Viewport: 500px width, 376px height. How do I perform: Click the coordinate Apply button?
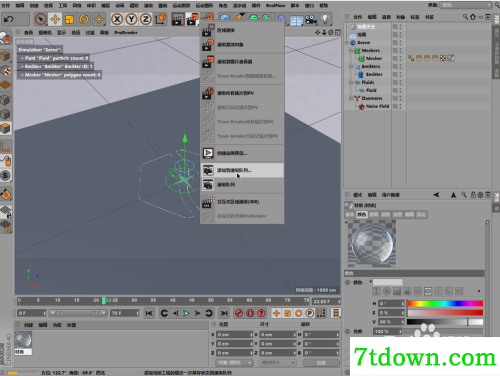click(x=321, y=363)
